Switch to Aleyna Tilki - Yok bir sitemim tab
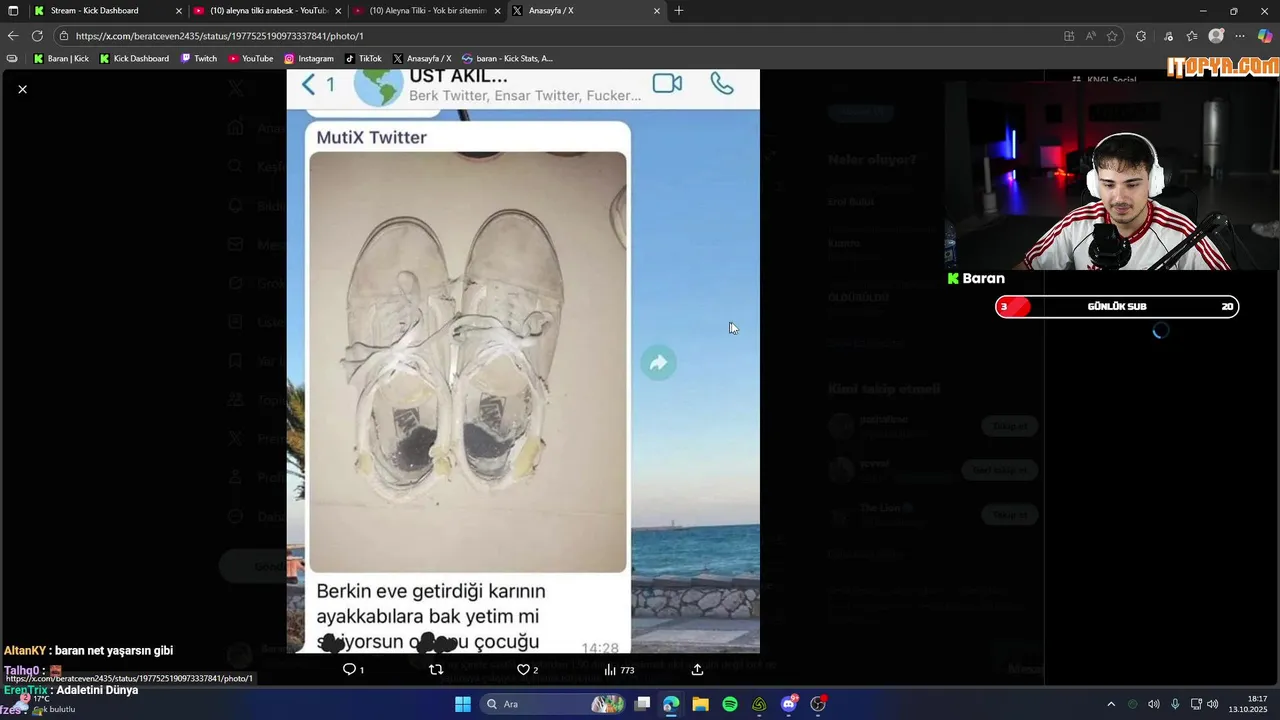1280x720 pixels. click(427, 10)
